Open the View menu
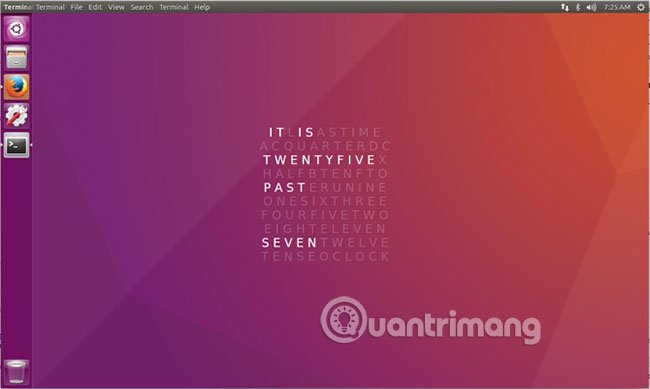This screenshot has width=650, height=389. pos(116,7)
